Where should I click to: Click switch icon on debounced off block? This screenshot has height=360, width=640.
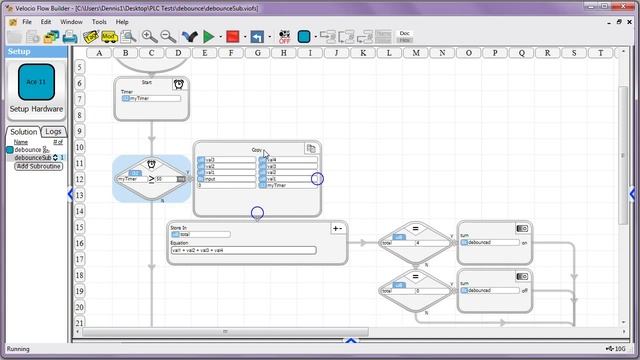(522, 276)
